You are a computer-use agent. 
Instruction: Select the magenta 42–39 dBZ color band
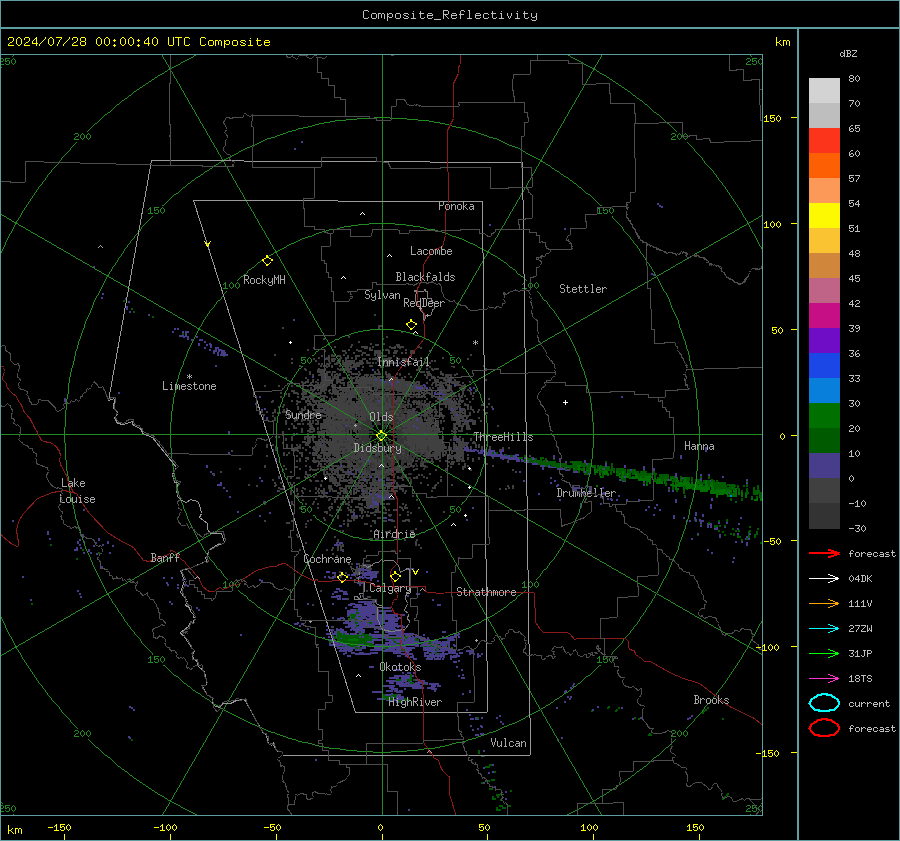(824, 316)
